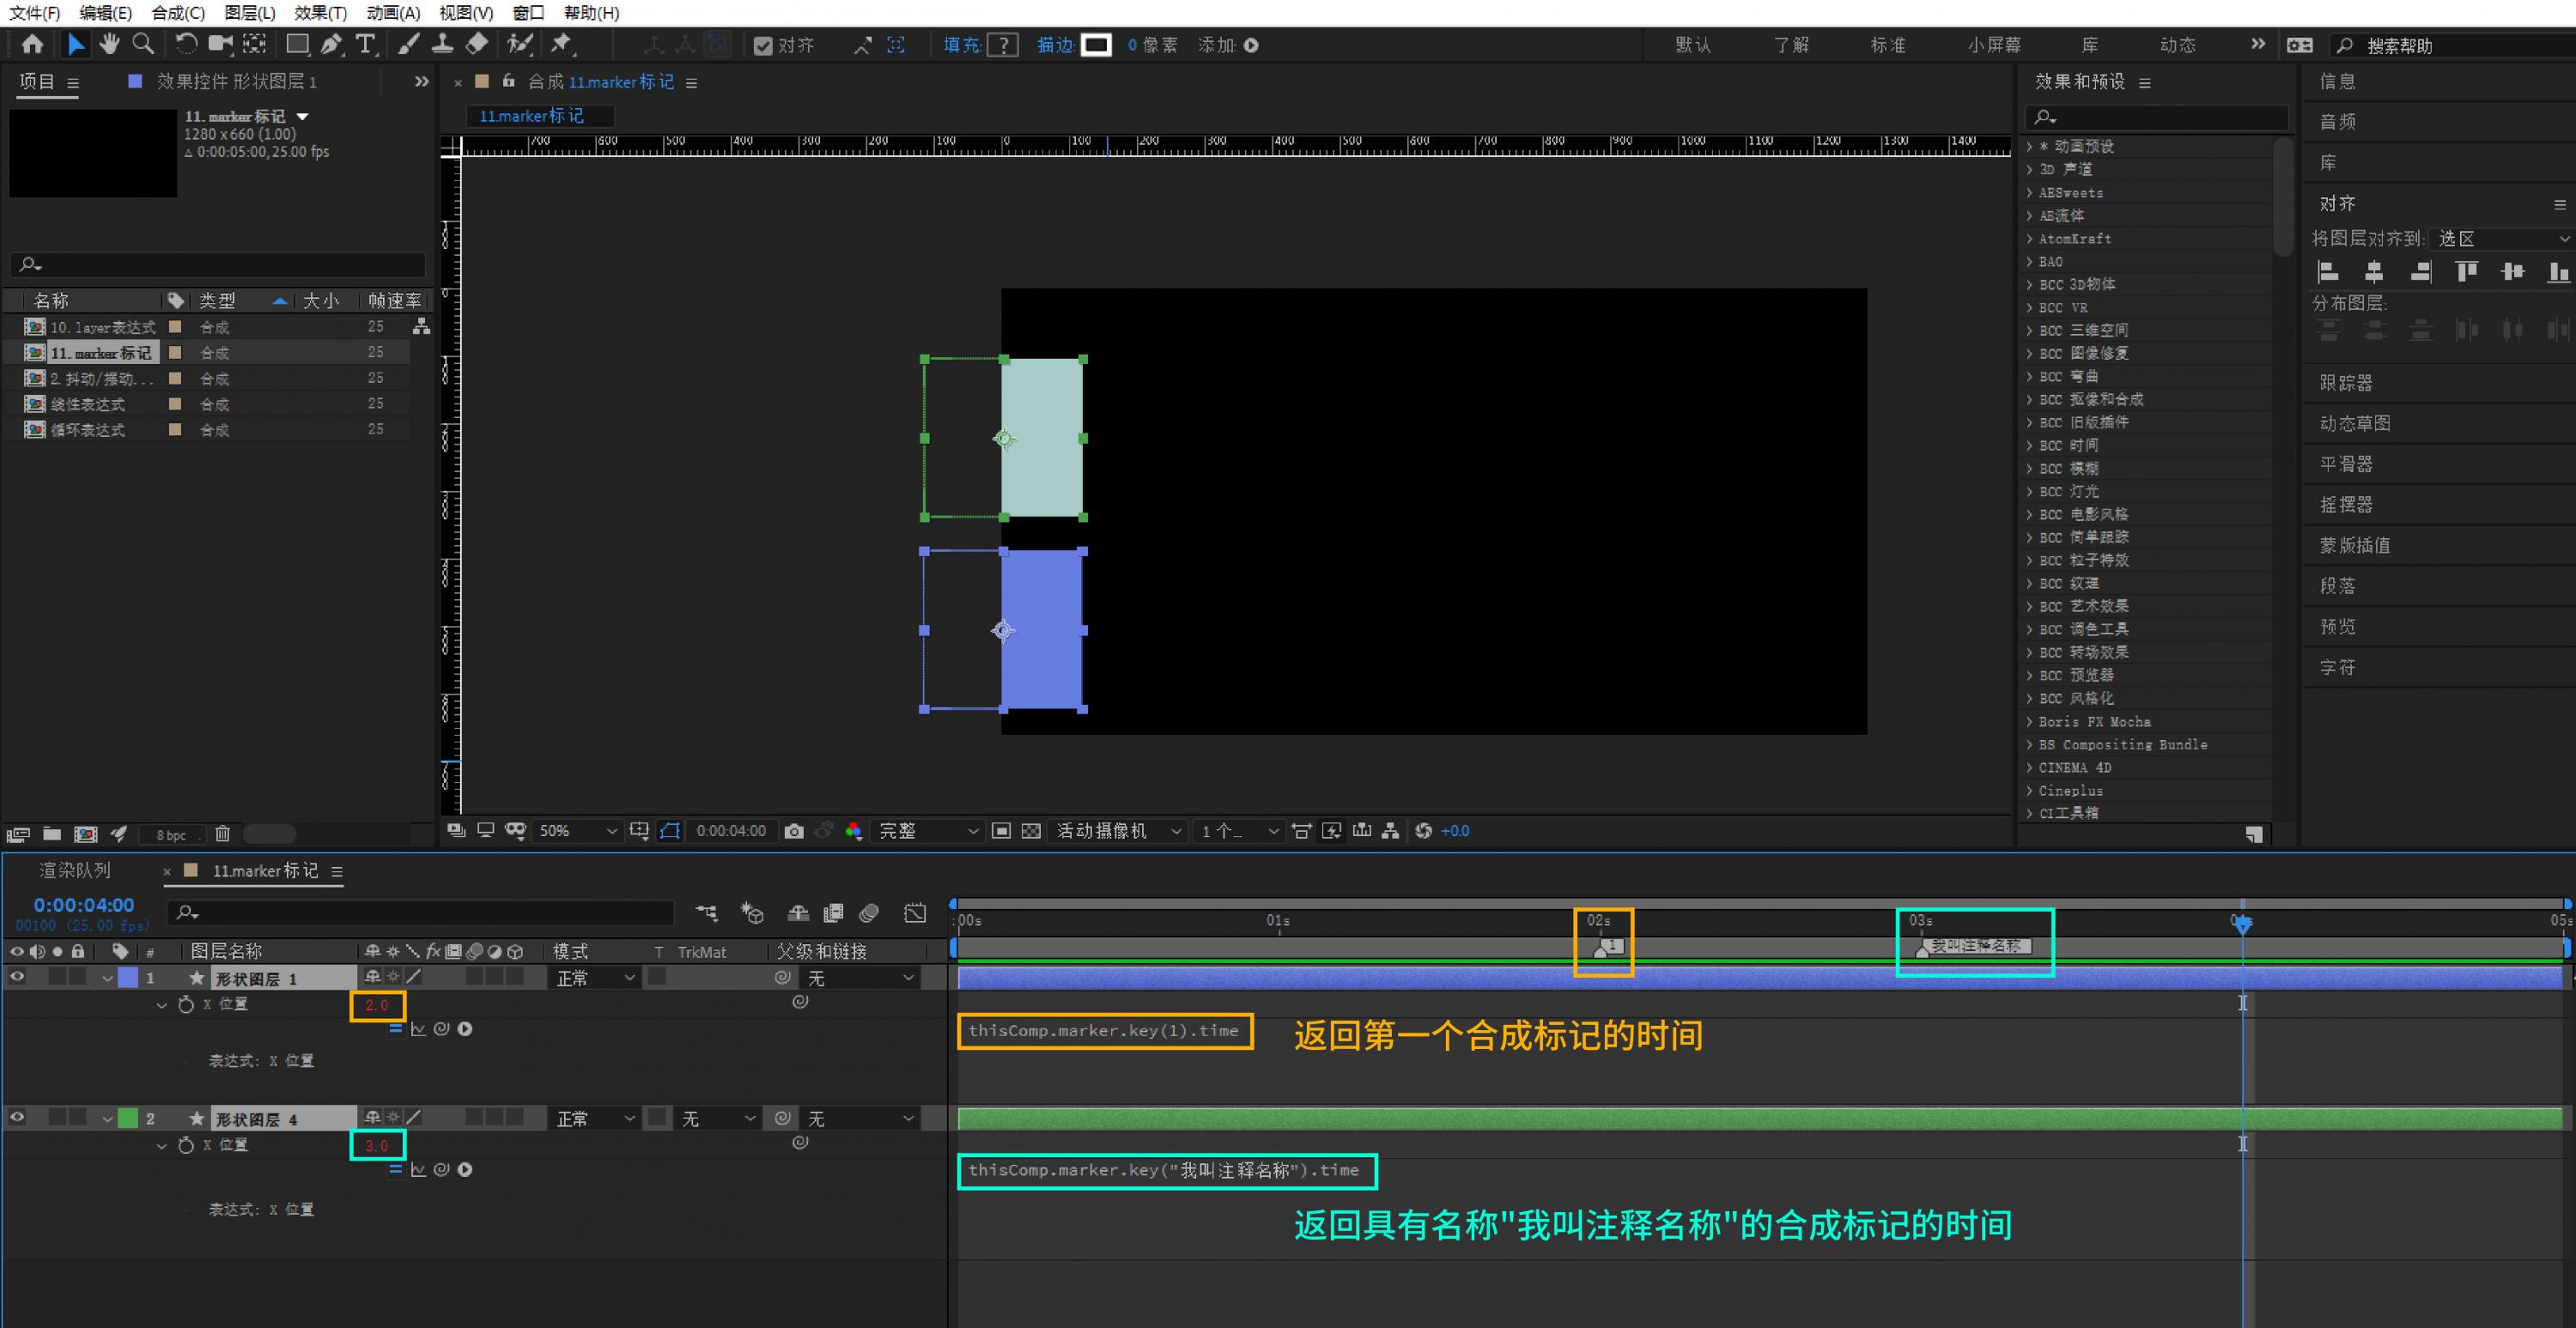Expand the BCC 时间 effects category
Image resolution: width=2576 pixels, height=1328 pixels.
[x=2030, y=445]
